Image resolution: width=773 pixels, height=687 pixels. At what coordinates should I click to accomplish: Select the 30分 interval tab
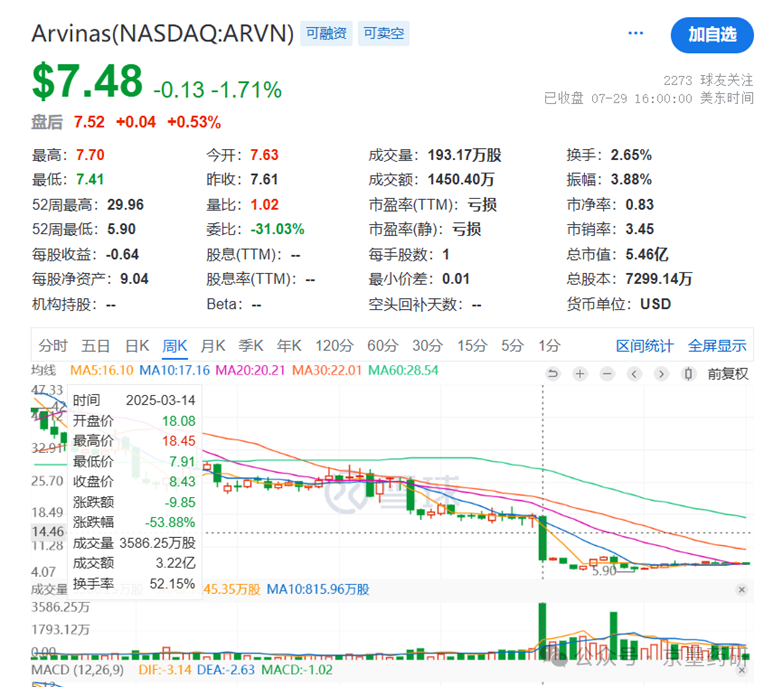[x=427, y=345]
